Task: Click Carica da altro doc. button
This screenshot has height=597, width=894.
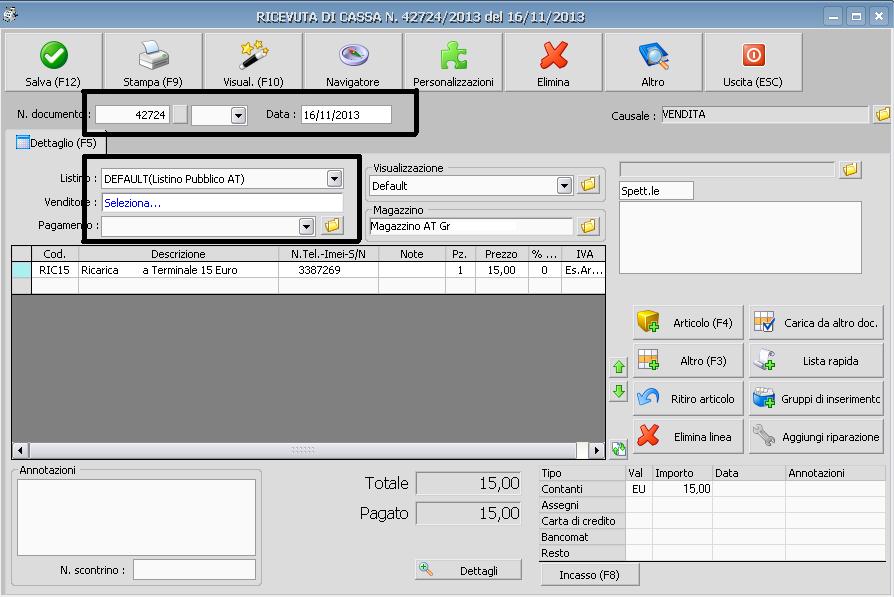Action: coord(816,323)
